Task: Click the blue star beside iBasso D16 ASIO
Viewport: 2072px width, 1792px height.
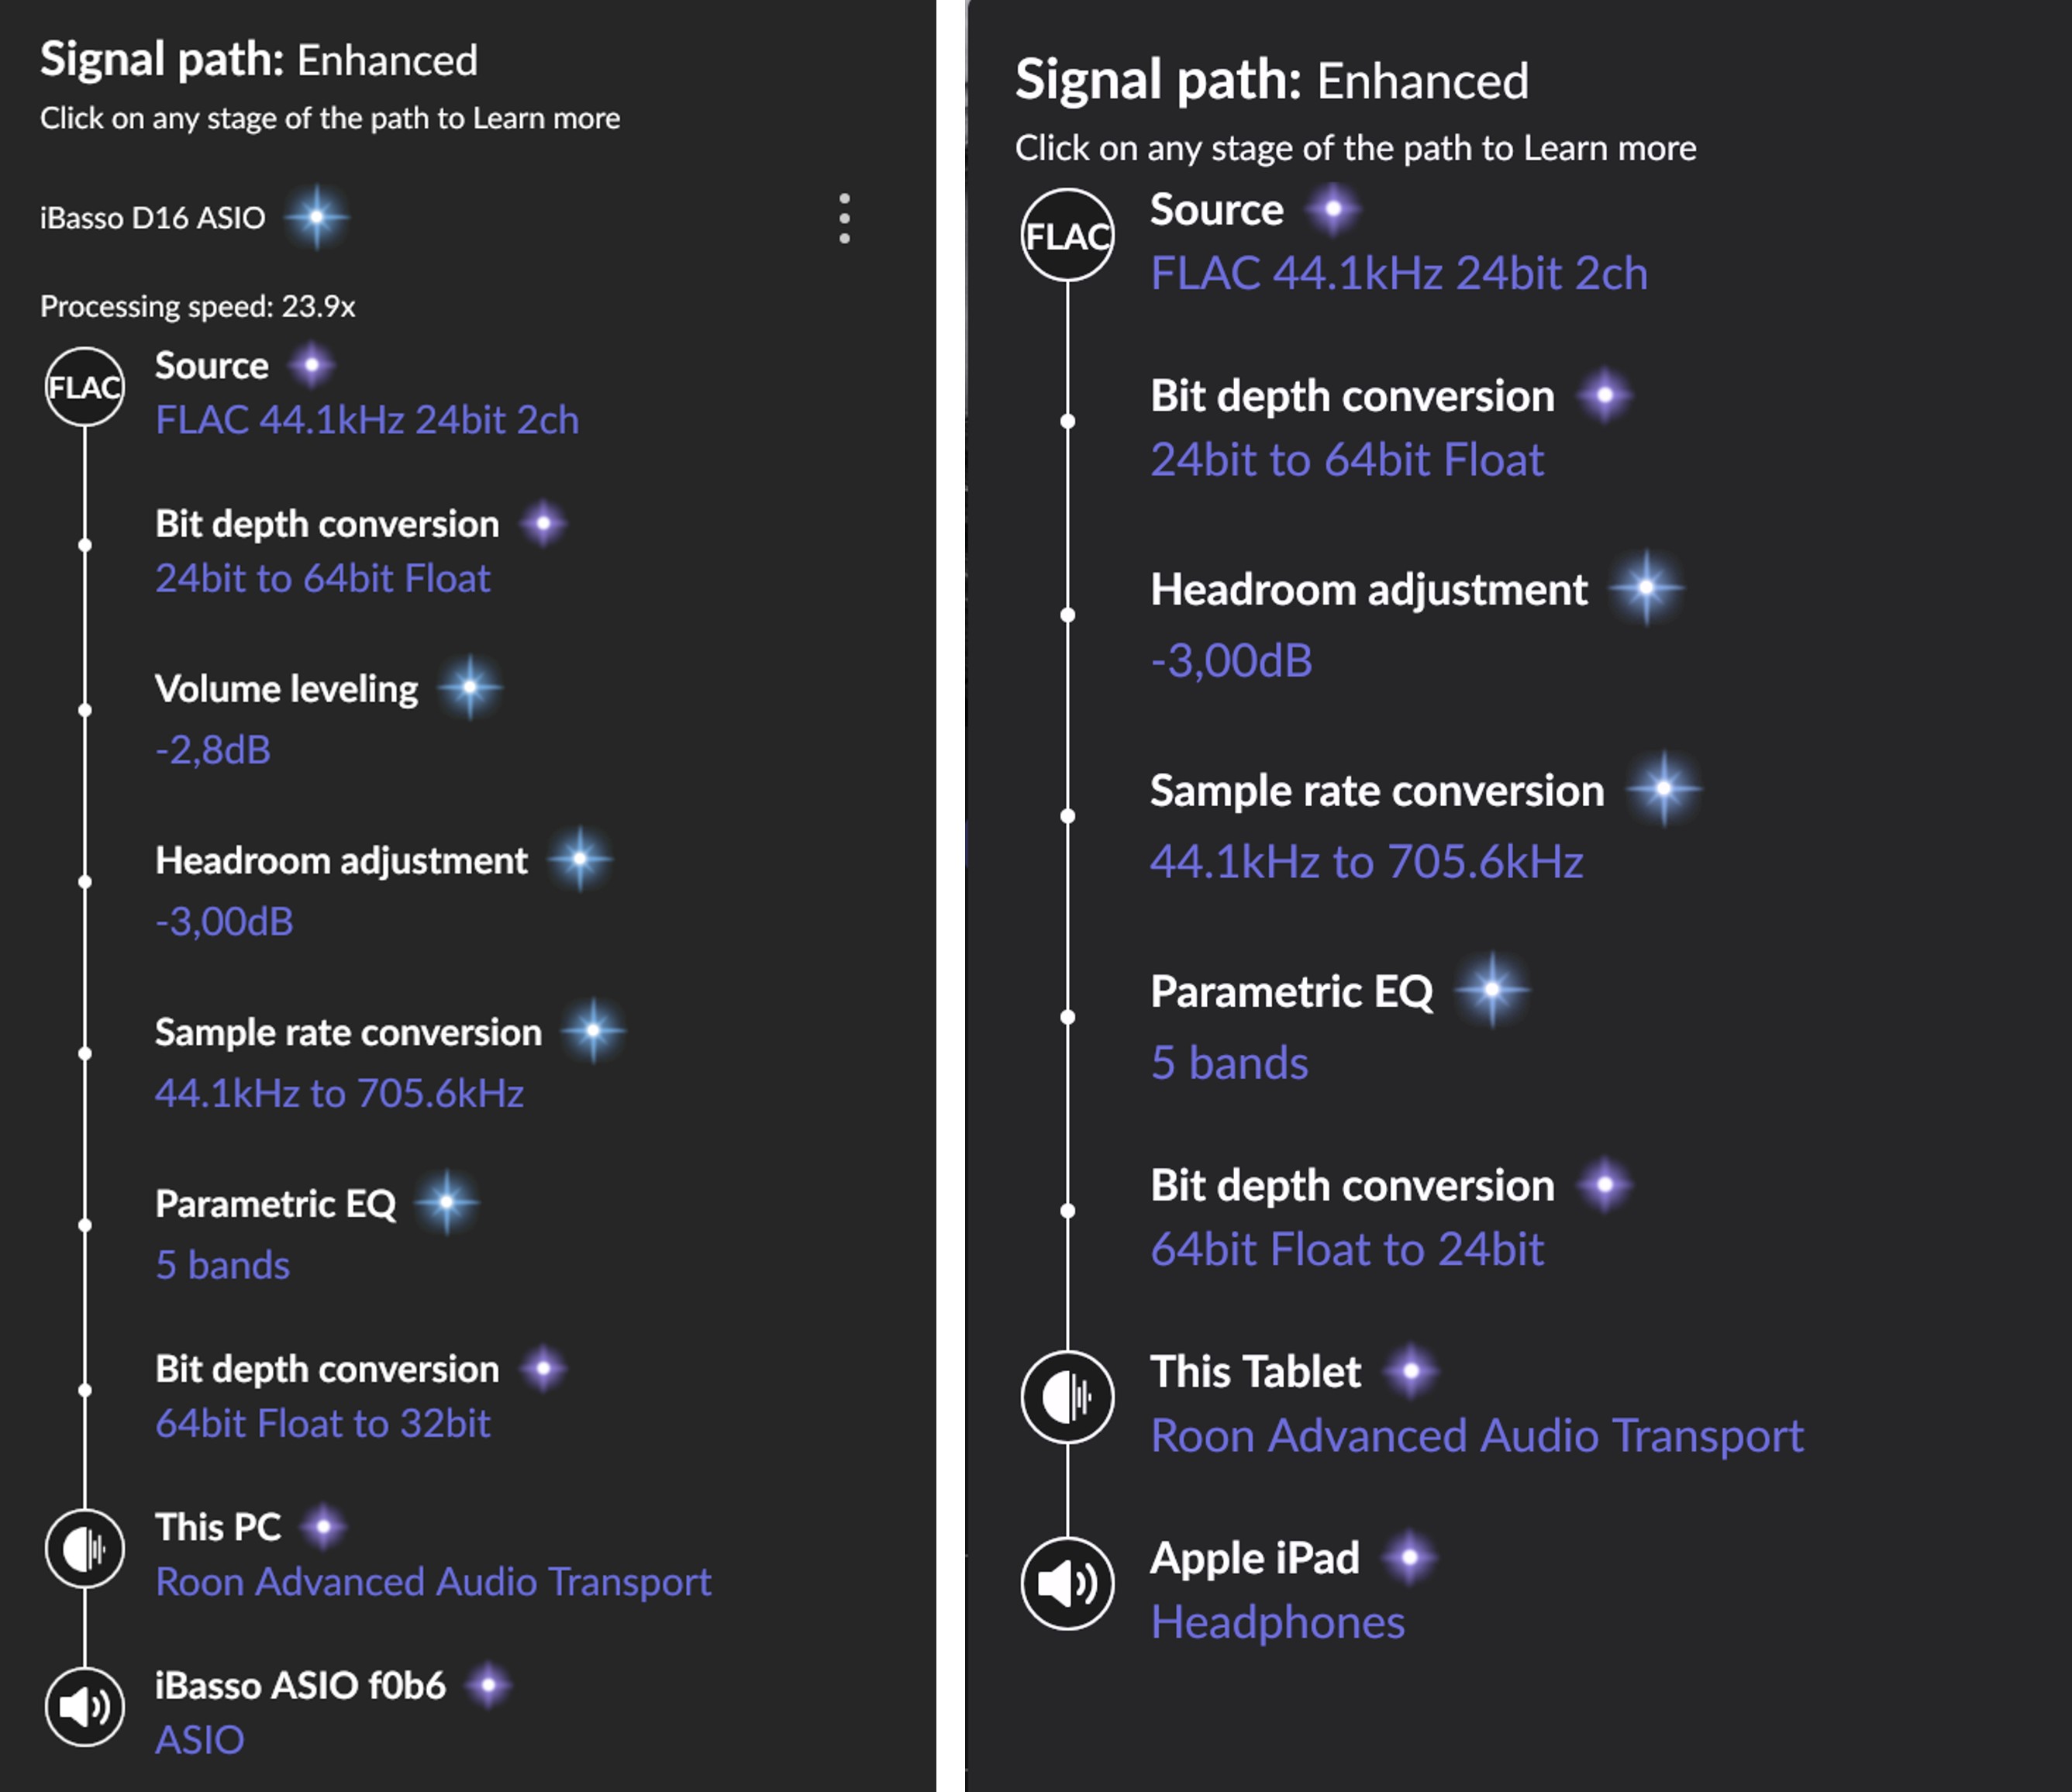Action: [x=317, y=217]
